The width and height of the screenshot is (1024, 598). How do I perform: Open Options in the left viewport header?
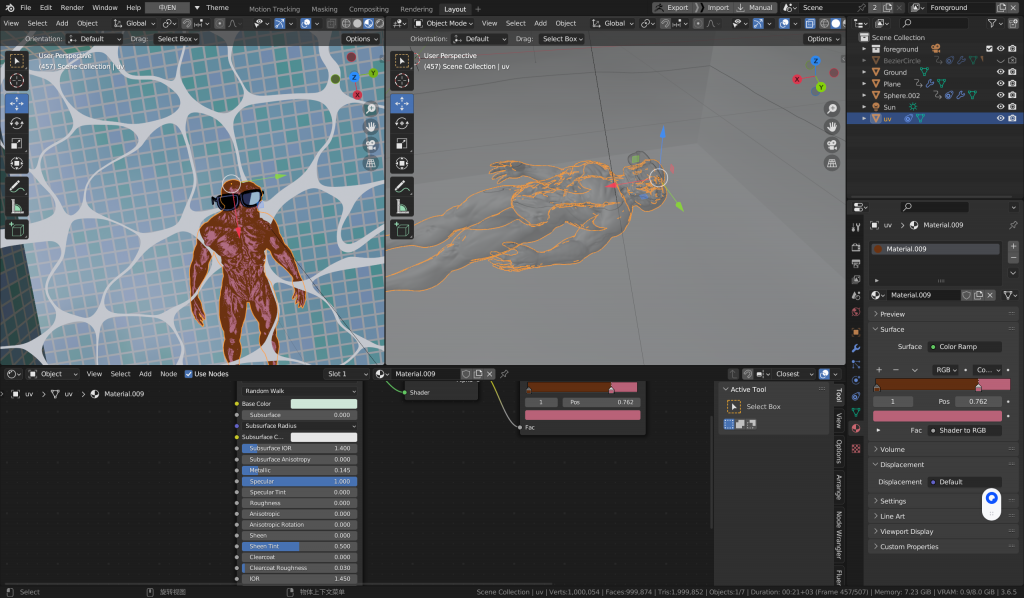(360, 39)
